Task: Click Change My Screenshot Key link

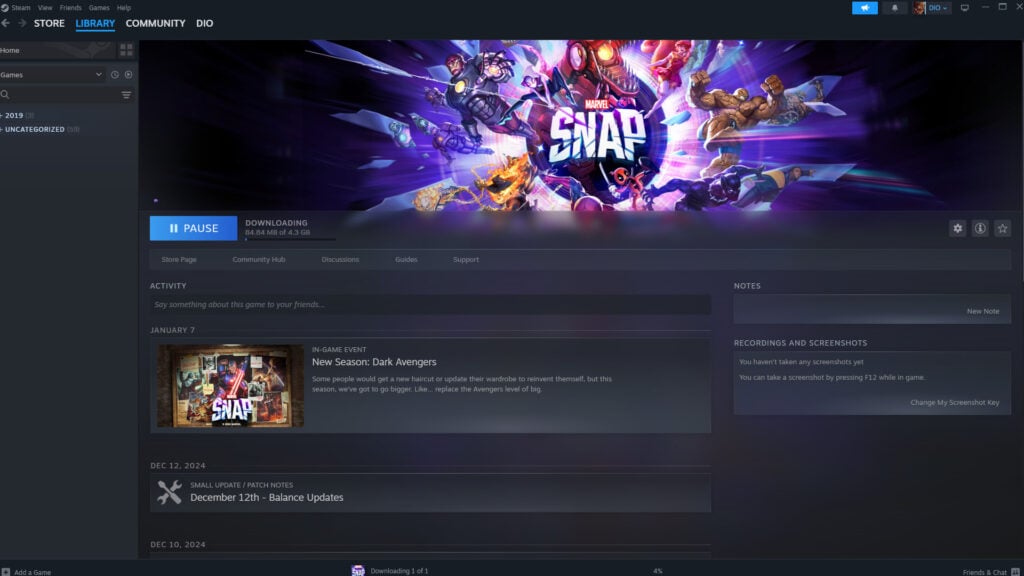Action: (x=955, y=401)
